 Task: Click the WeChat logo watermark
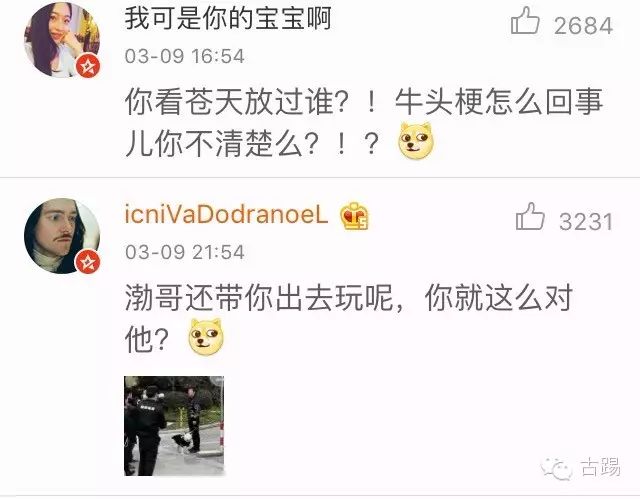tap(556, 468)
